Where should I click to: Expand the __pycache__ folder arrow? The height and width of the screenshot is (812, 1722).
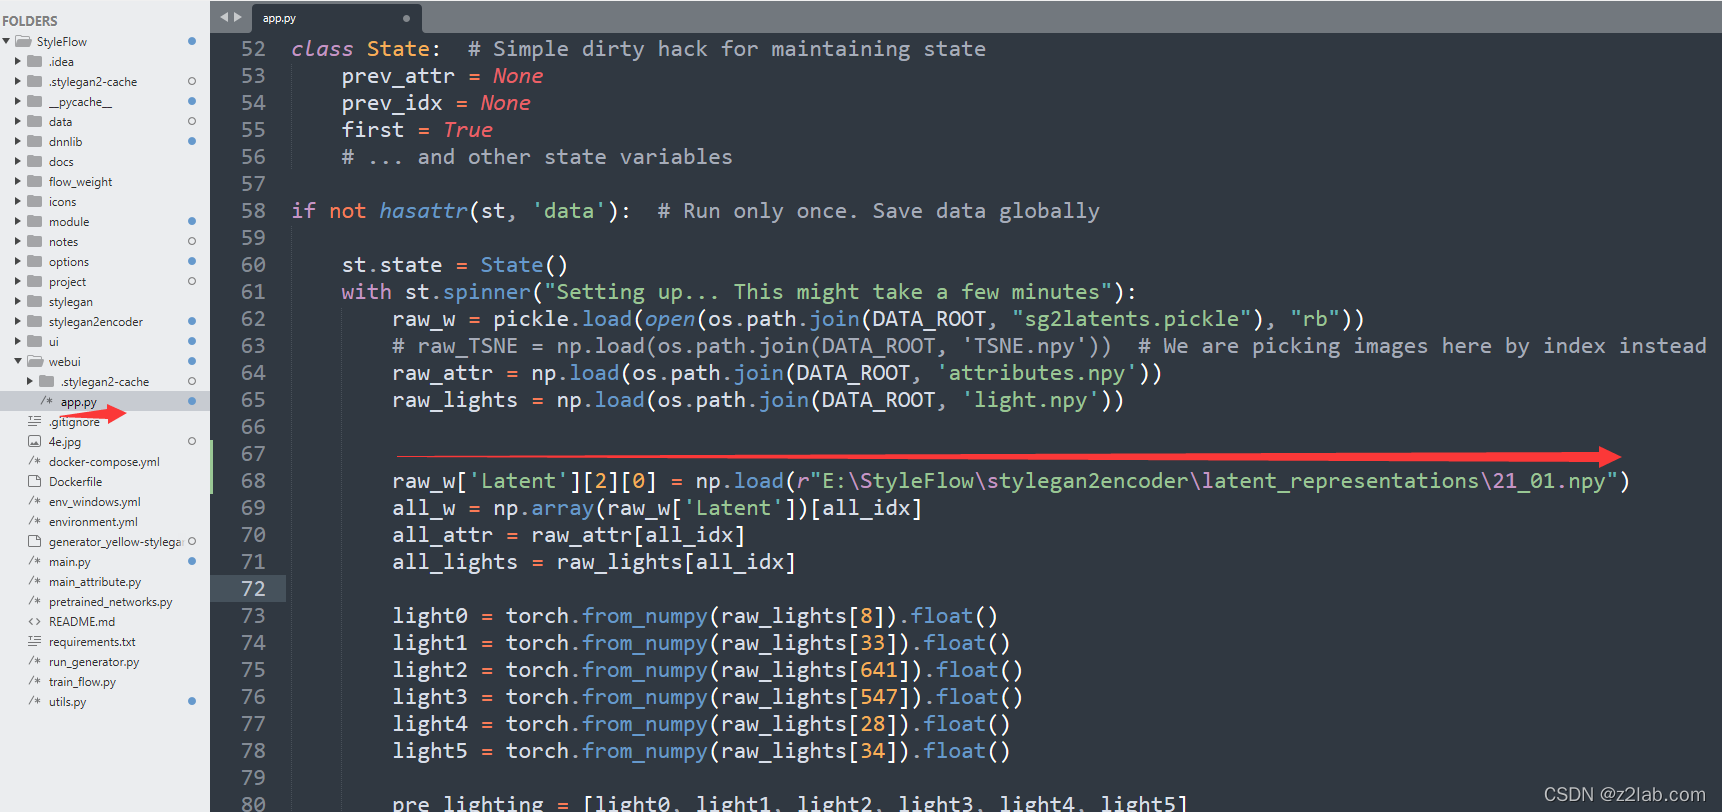(x=18, y=101)
